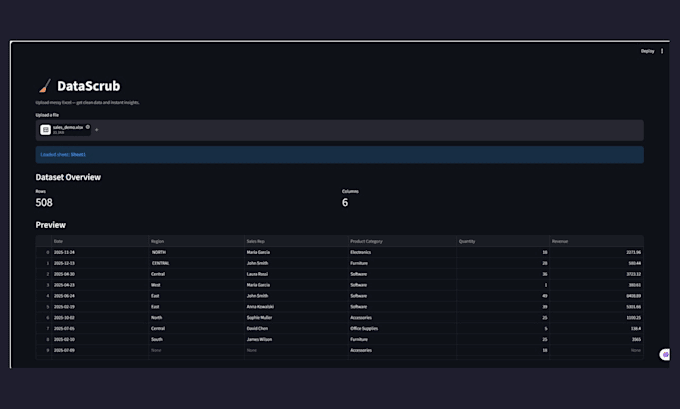Image resolution: width=680 pixels, height=409 pixels.
Task: Click the Deploy button
Action: tap(647, 51)
